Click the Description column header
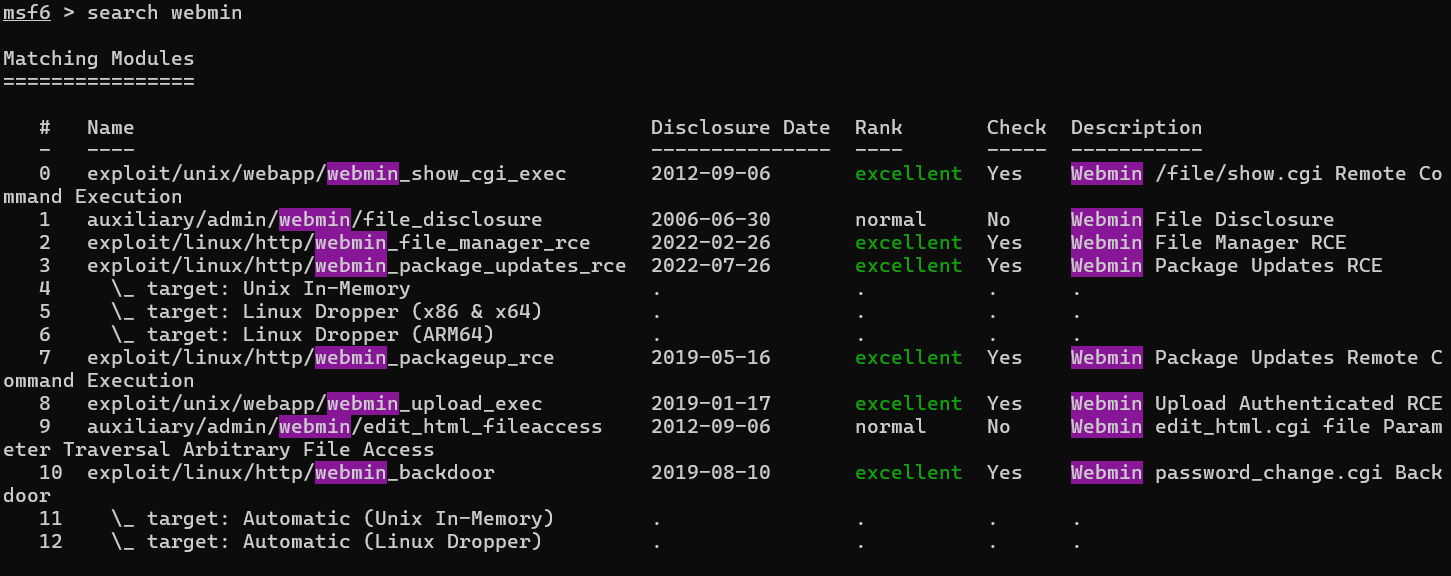 [1136, 128]
